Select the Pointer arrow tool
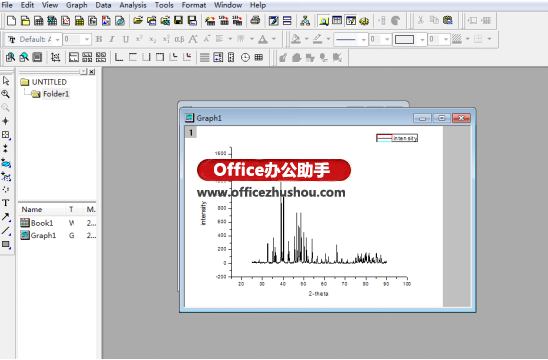Viewport: 548px width, 360px height. point(6,81)
